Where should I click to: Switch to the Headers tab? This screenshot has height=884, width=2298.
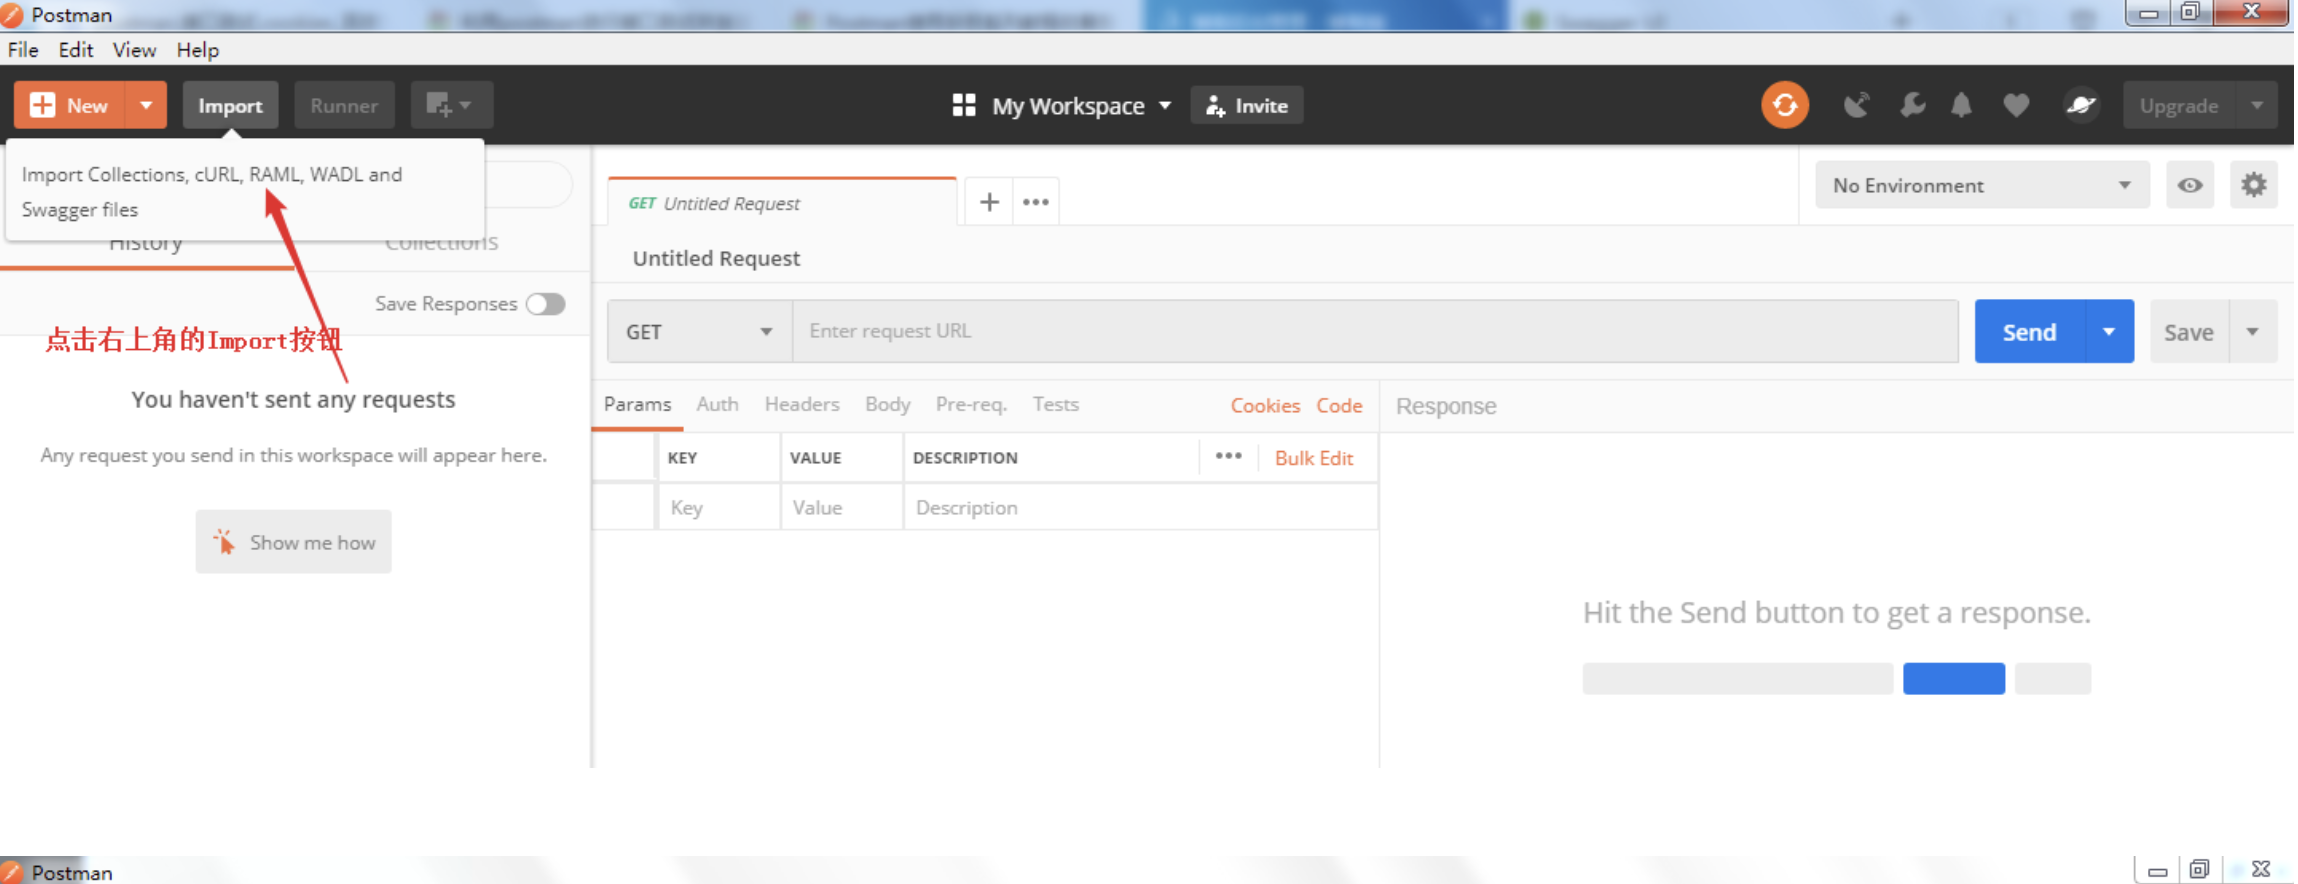pyautogui.click(x=801, y=404)
